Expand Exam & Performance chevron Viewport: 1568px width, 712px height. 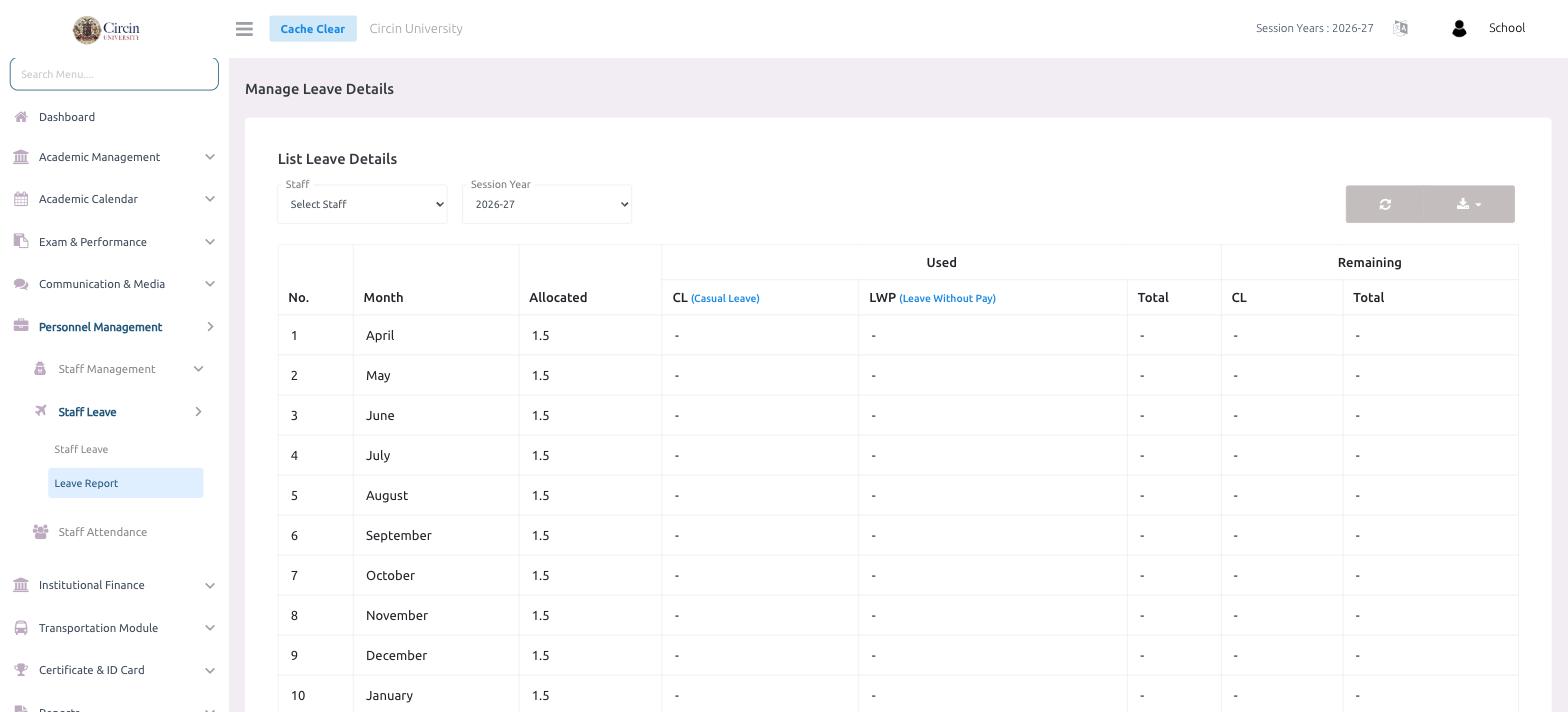tap(209, 241)
